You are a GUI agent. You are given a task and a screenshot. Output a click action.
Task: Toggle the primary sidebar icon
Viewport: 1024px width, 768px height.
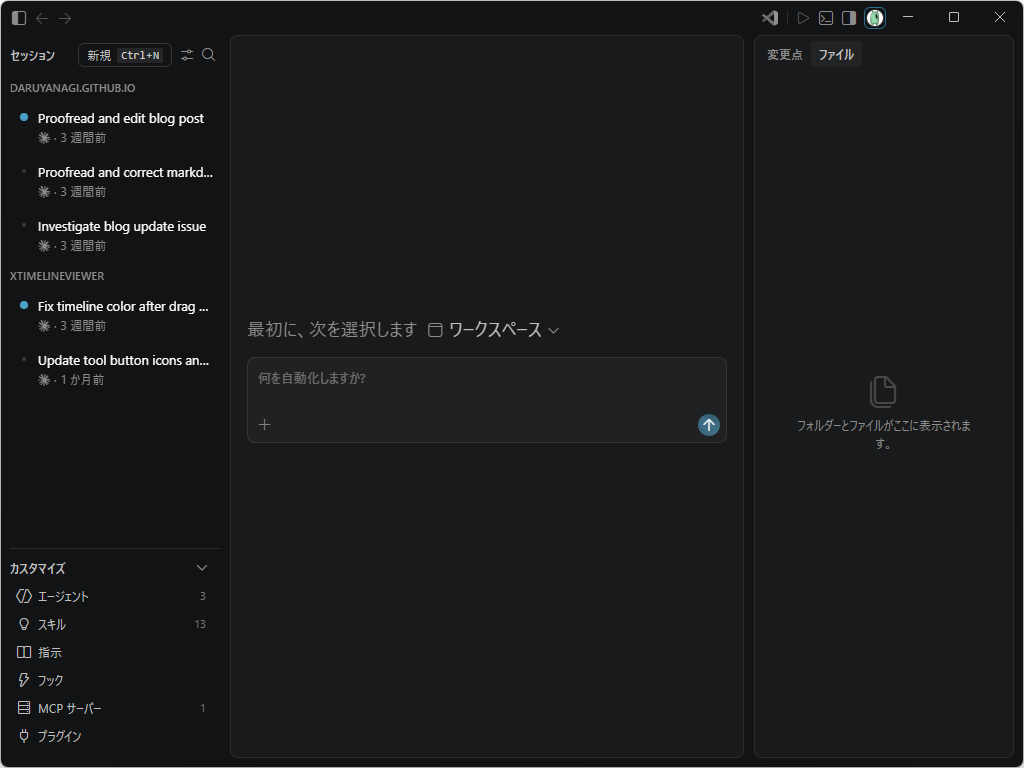pos(19,18)
